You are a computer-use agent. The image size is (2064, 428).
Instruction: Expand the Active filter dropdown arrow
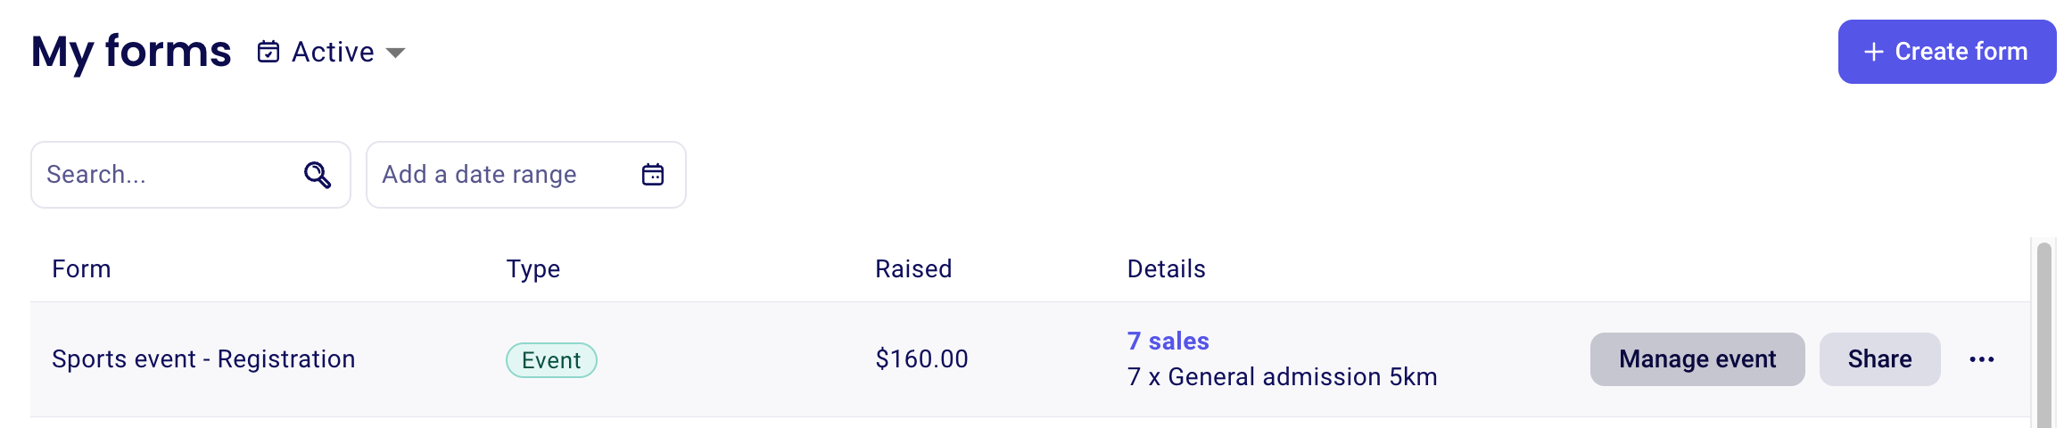[396, 53]
